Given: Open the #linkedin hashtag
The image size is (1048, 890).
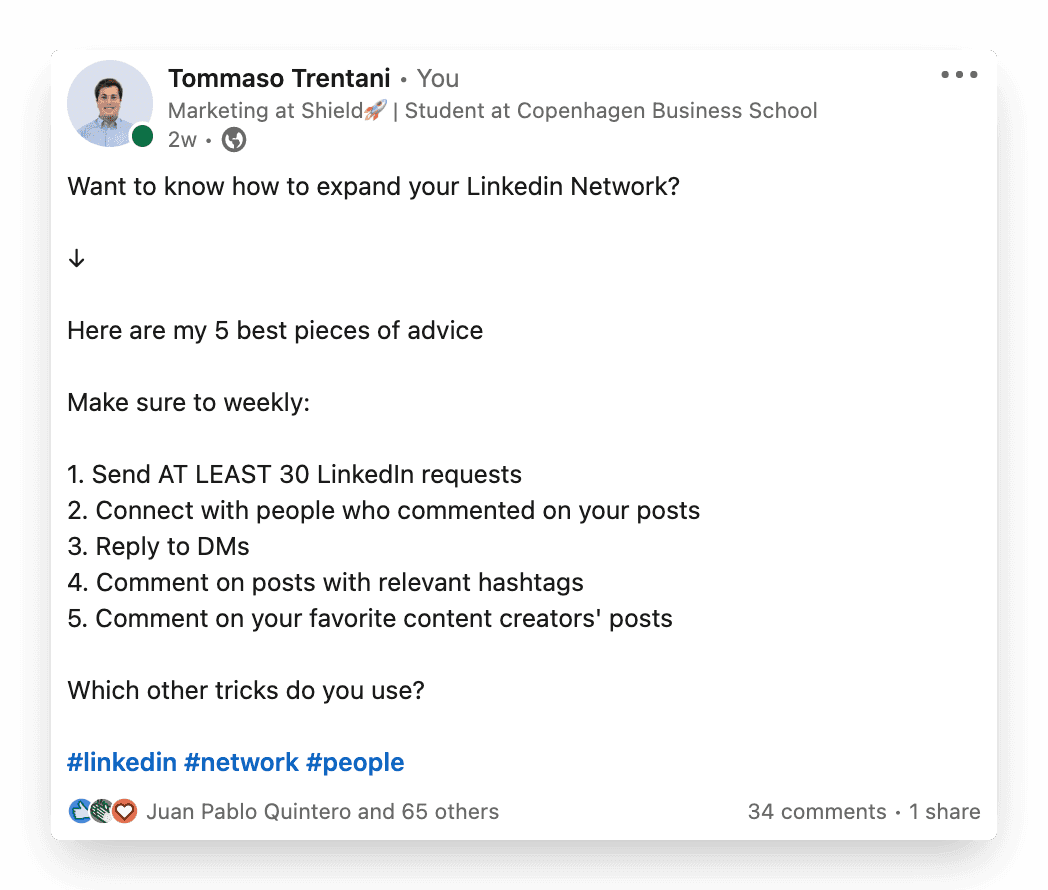Looking at the screenshot, I should click(x=122, y=762).
